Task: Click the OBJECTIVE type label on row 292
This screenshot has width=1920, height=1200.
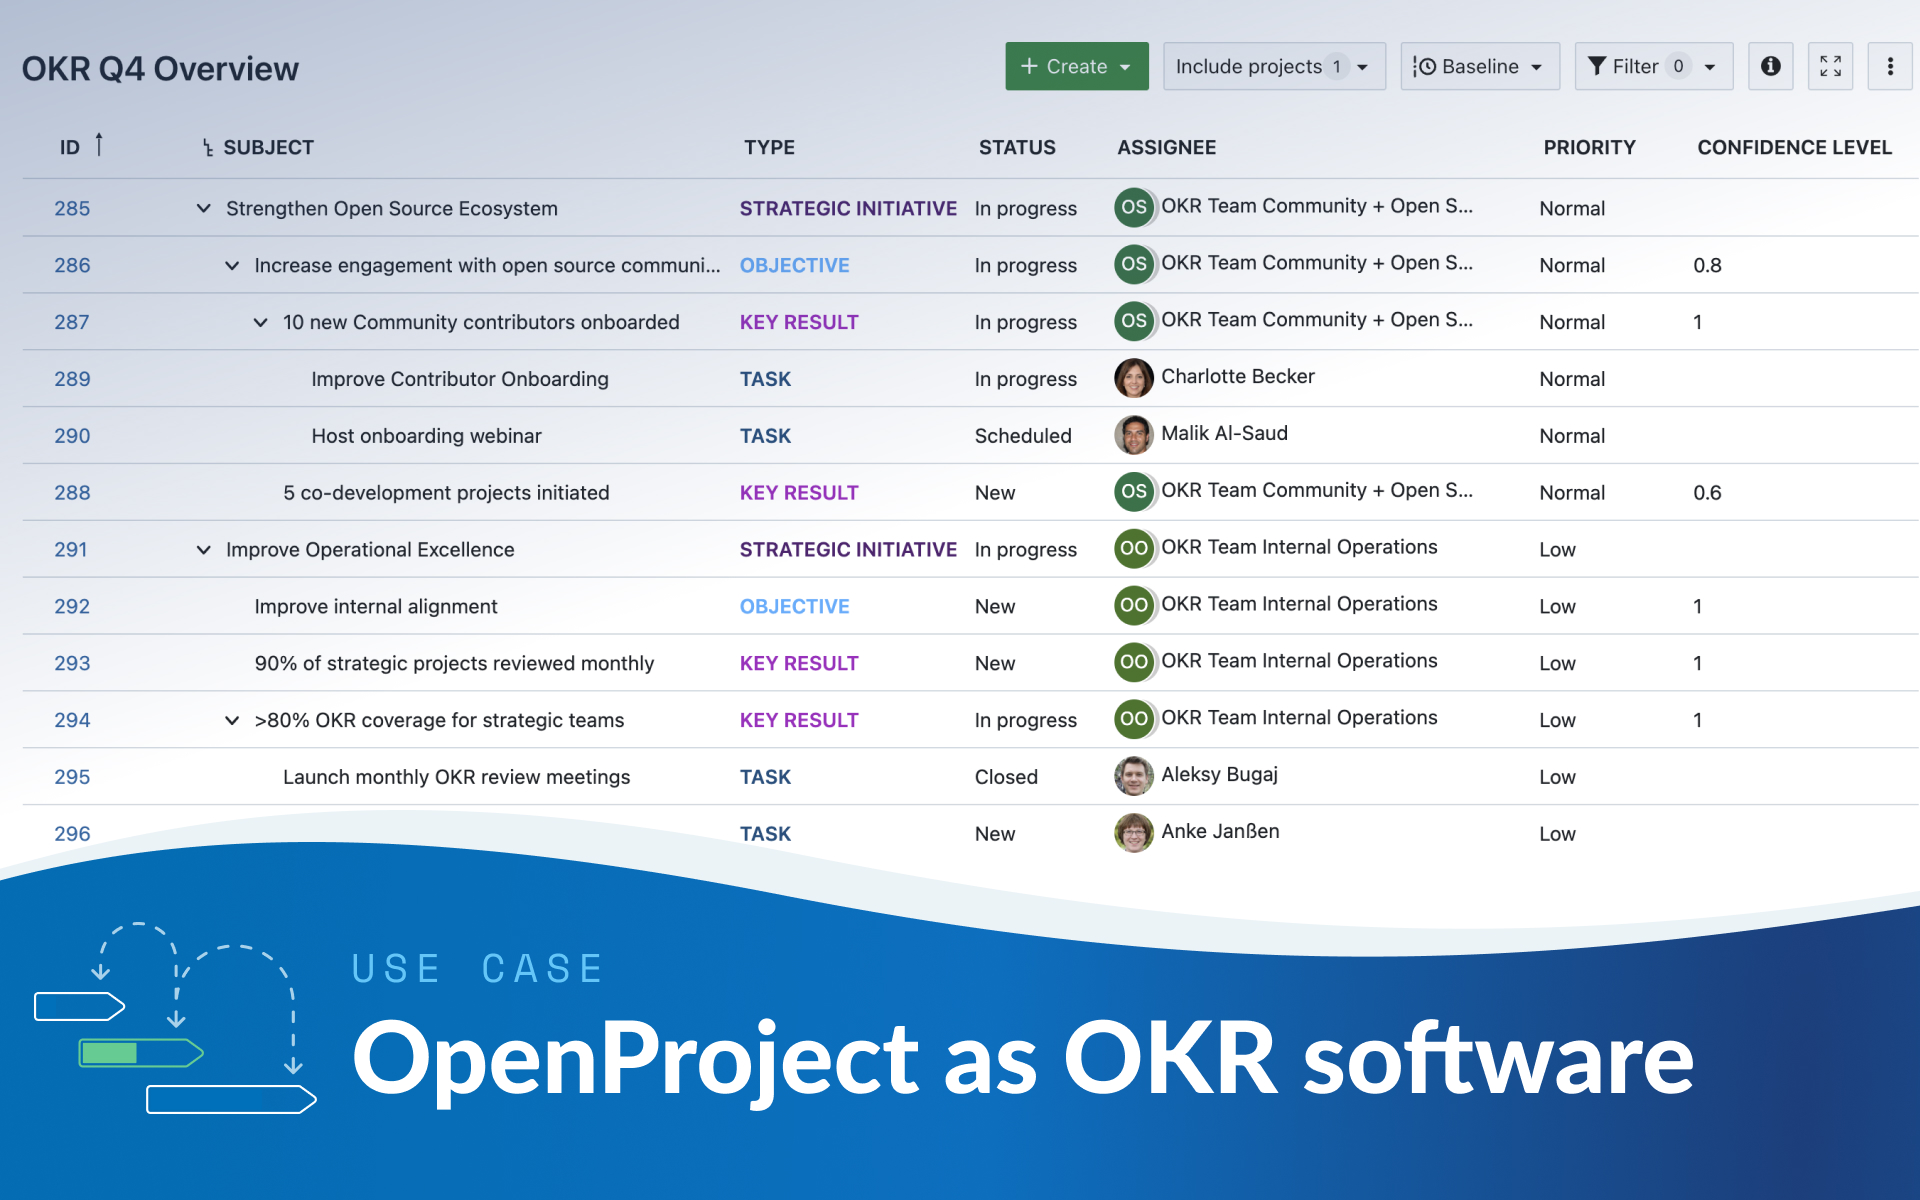Action: click(794, 606)
